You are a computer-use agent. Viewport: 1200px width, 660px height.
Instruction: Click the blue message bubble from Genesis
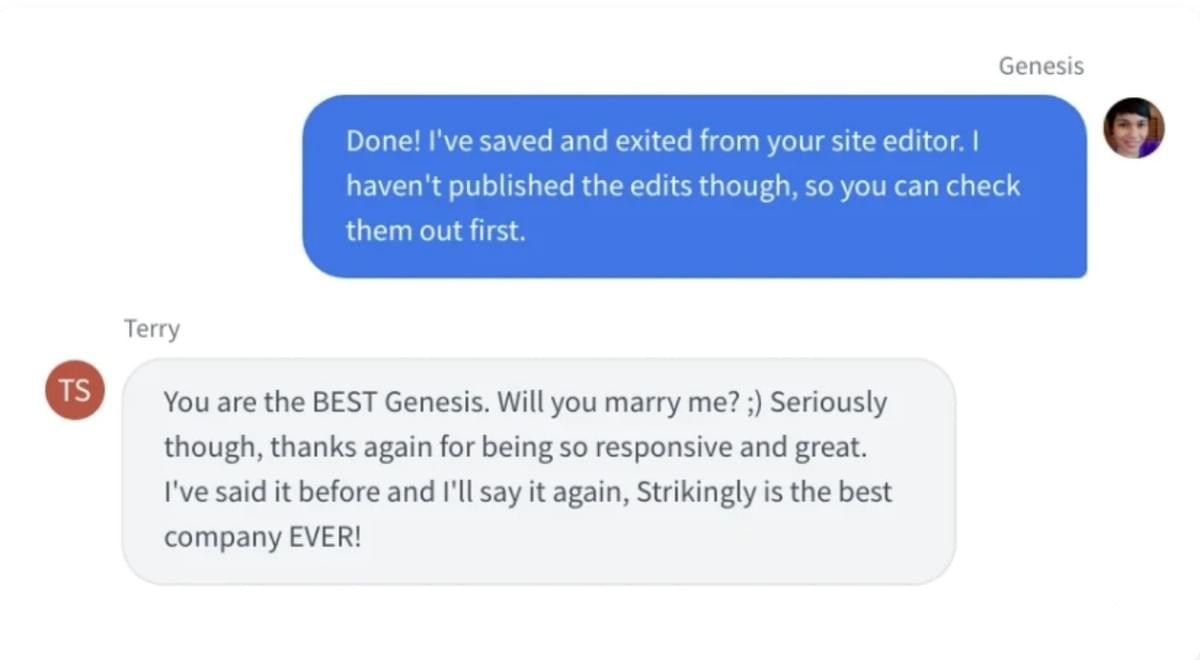(x=694, y=186)
